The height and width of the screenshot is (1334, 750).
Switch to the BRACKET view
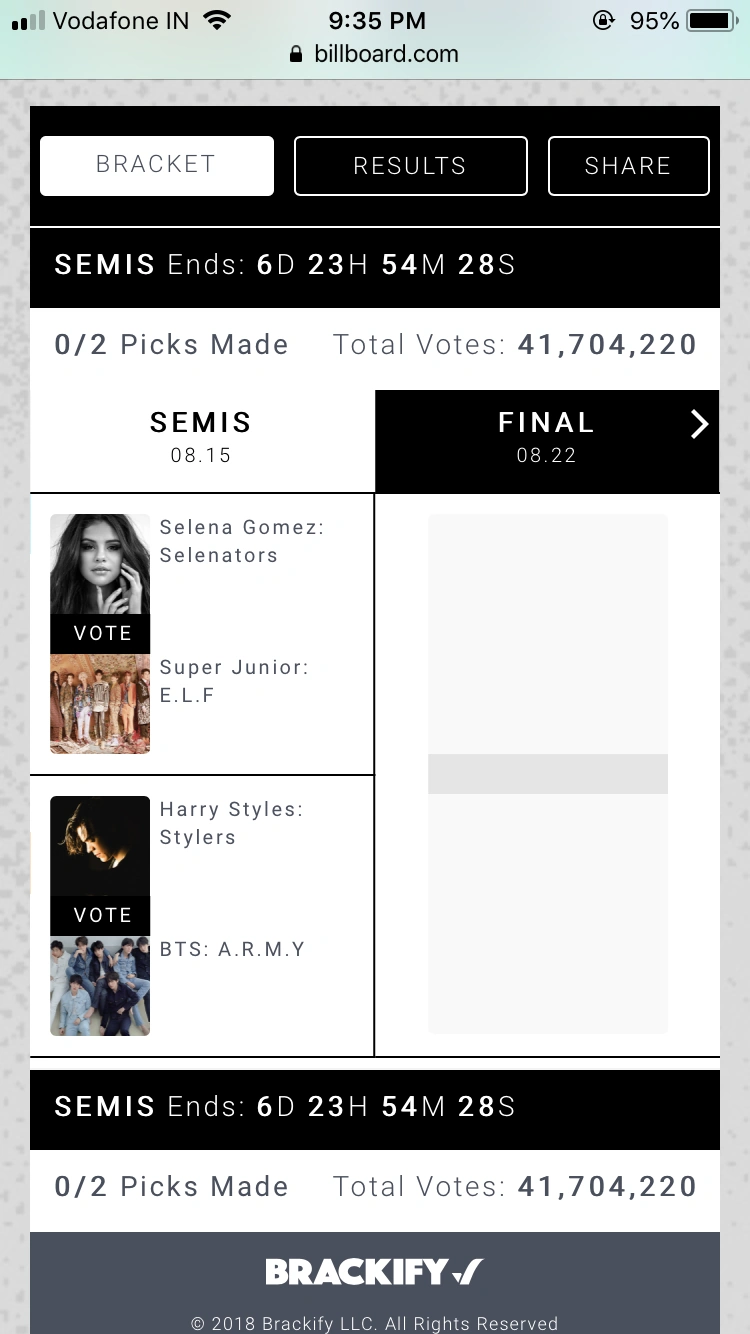coord(157,165)
